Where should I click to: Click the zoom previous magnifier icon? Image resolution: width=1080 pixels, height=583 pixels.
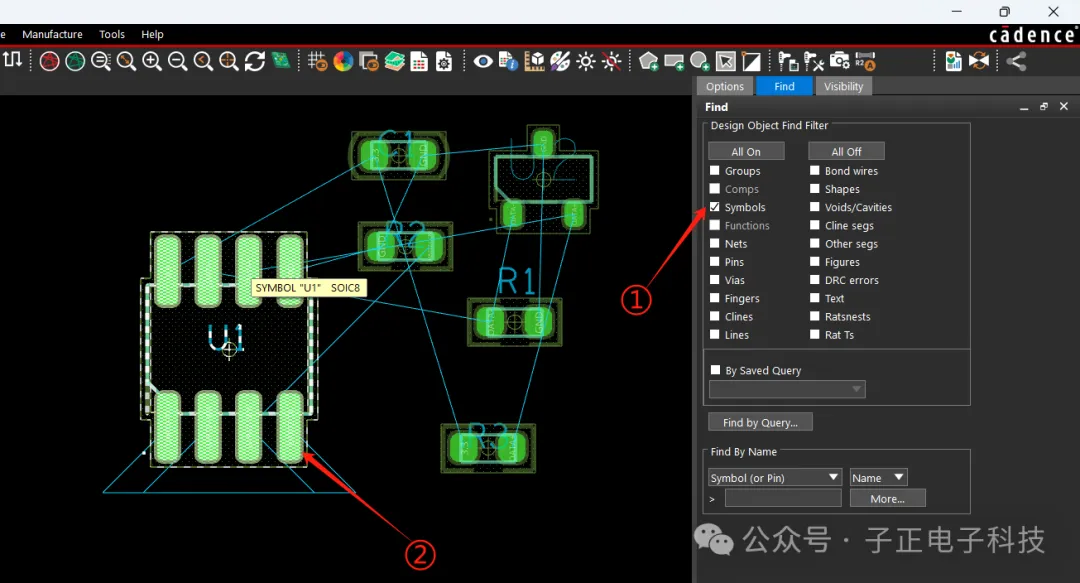coord(202,61)
